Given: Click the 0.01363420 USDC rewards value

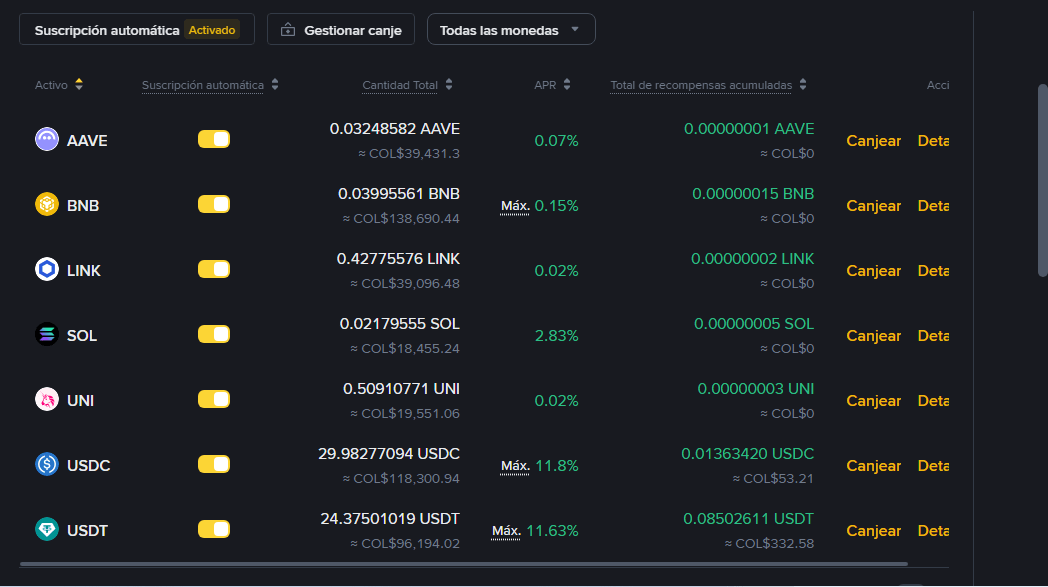Looking at the screenshot, I should tap(748, 453).
